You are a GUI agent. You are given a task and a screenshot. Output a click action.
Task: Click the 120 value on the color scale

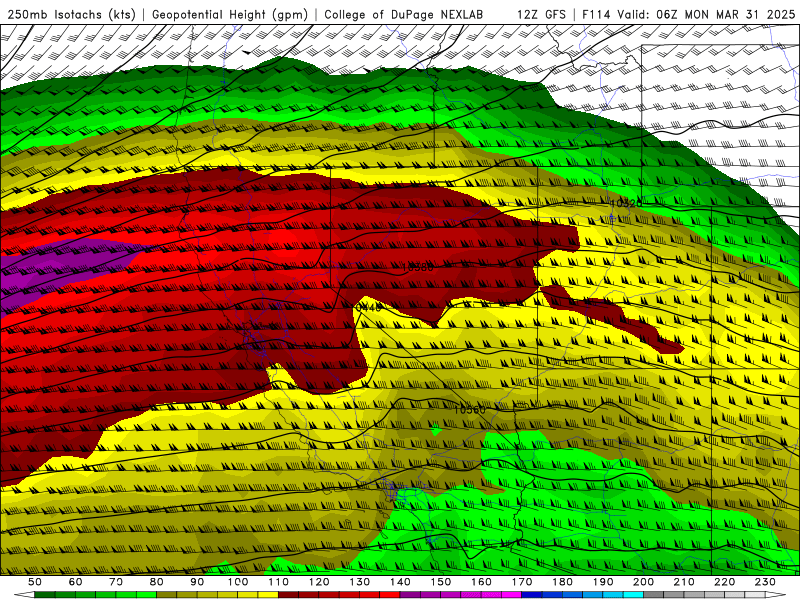319,582
